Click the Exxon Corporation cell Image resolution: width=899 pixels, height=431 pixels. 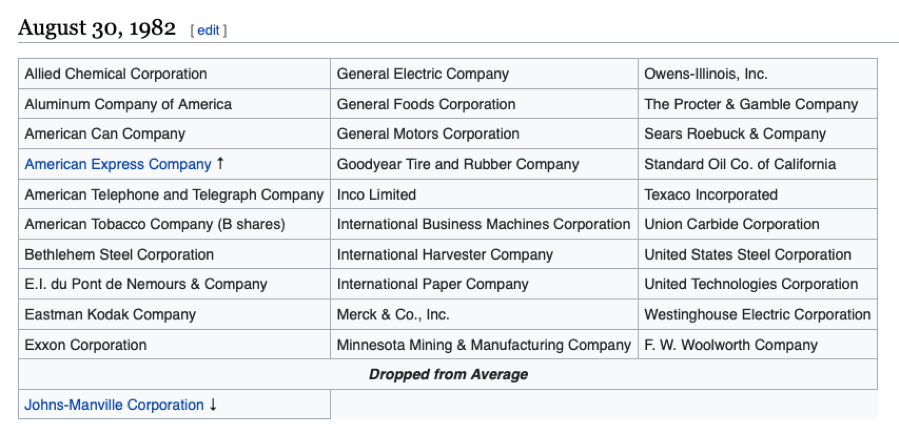coord(86,345)
